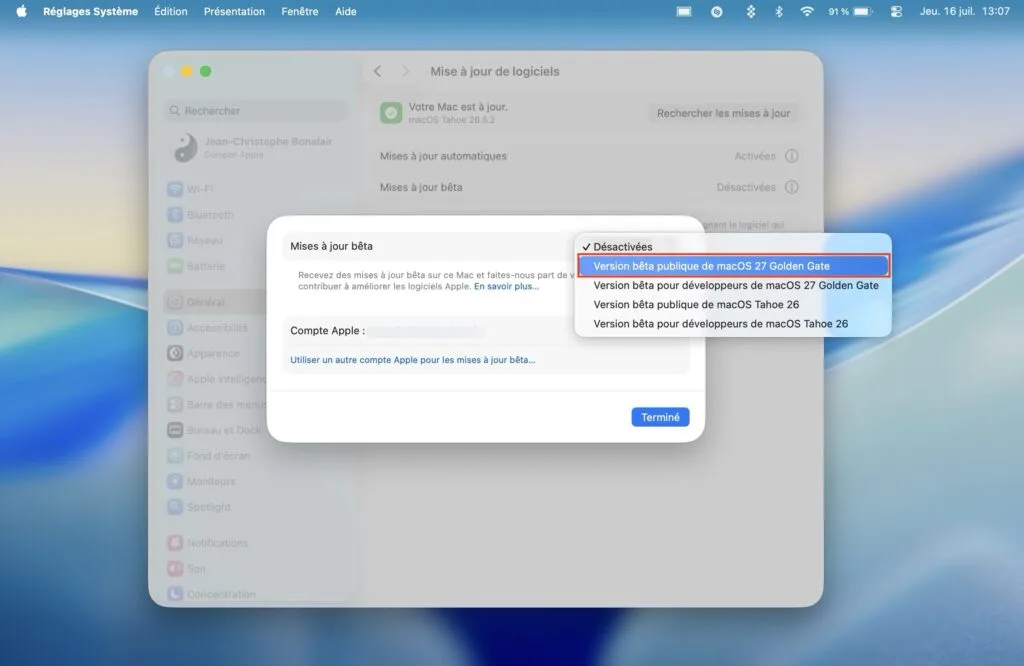Click the green checkmark update status icon
The height and width of the screenshot is (666, 1024).
pyautogui.click(x=391, y=113)
